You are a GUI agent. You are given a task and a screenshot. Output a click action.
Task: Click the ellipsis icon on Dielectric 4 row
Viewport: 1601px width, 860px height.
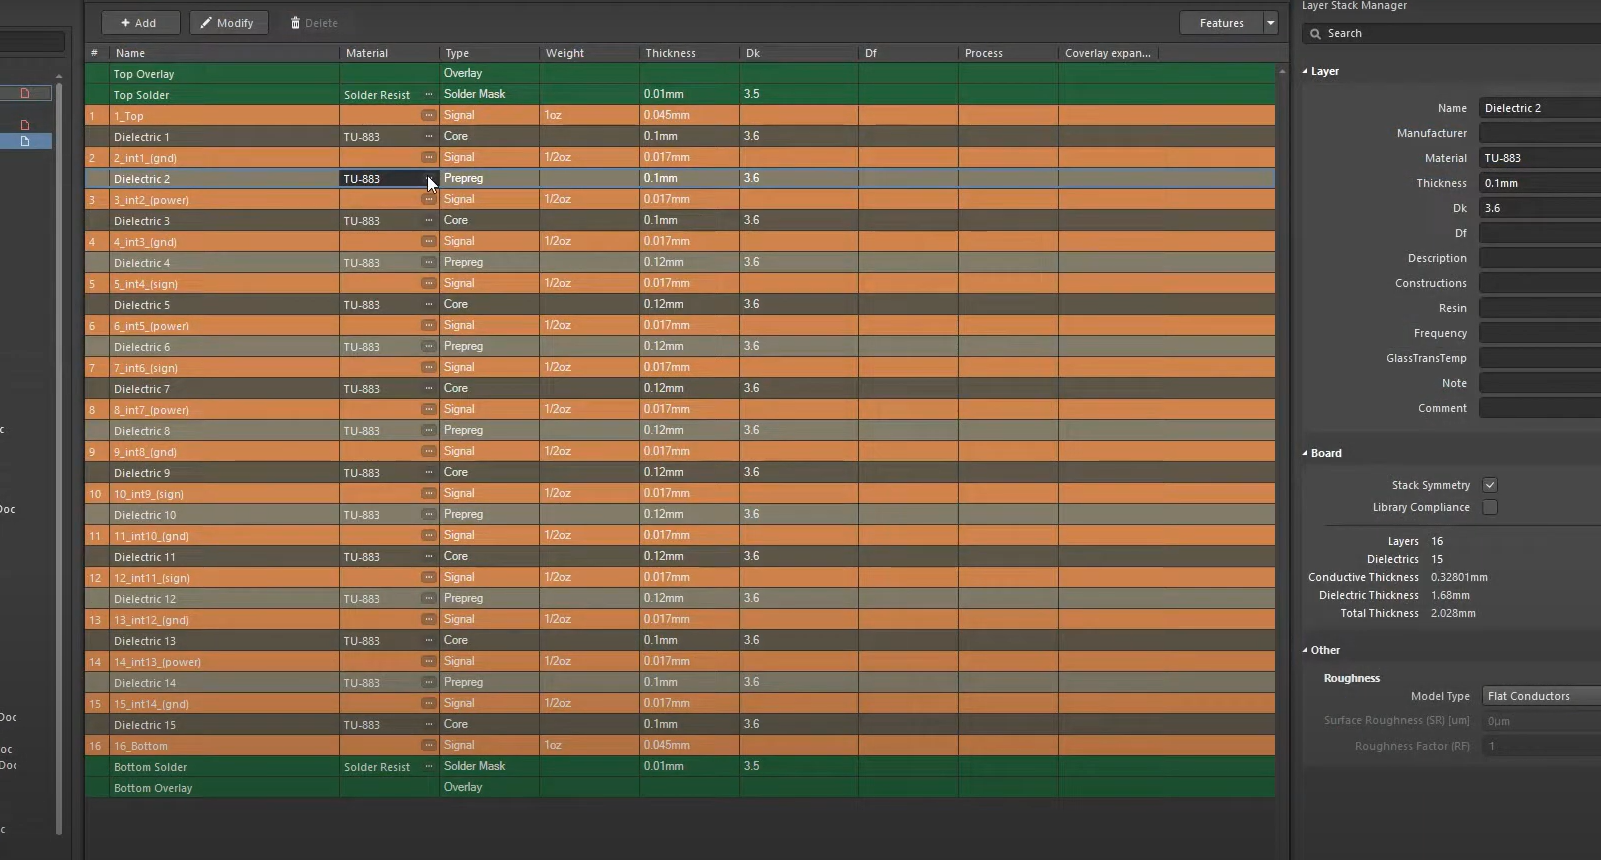[428, 263]
